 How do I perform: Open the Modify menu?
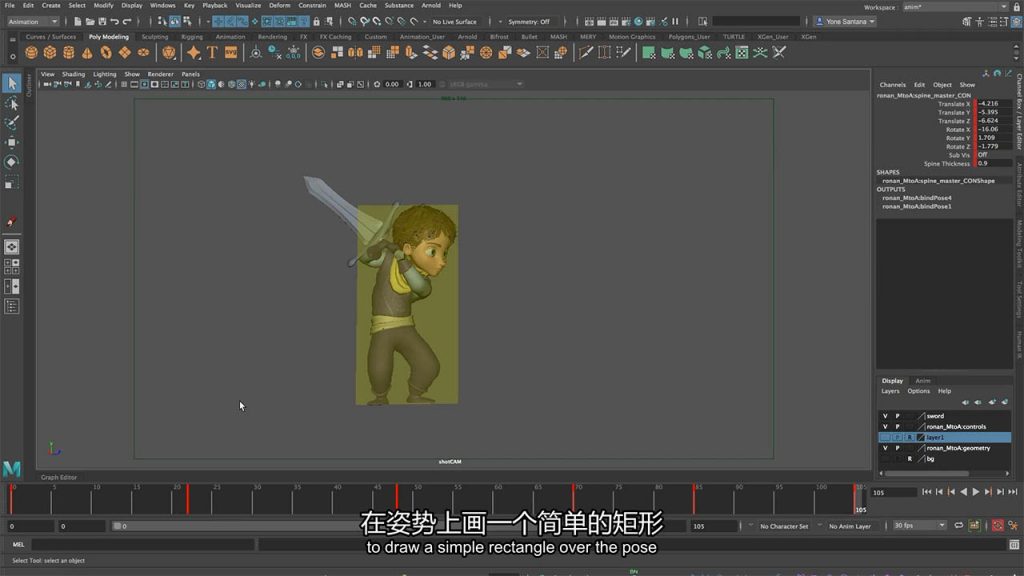[x=103, y=5]
